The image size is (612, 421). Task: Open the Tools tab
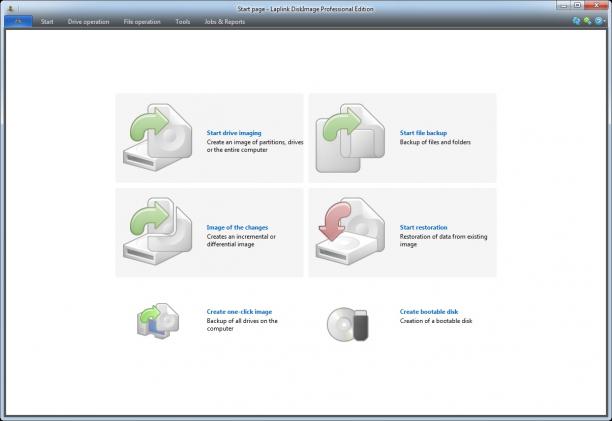click(x=183, y=22)
